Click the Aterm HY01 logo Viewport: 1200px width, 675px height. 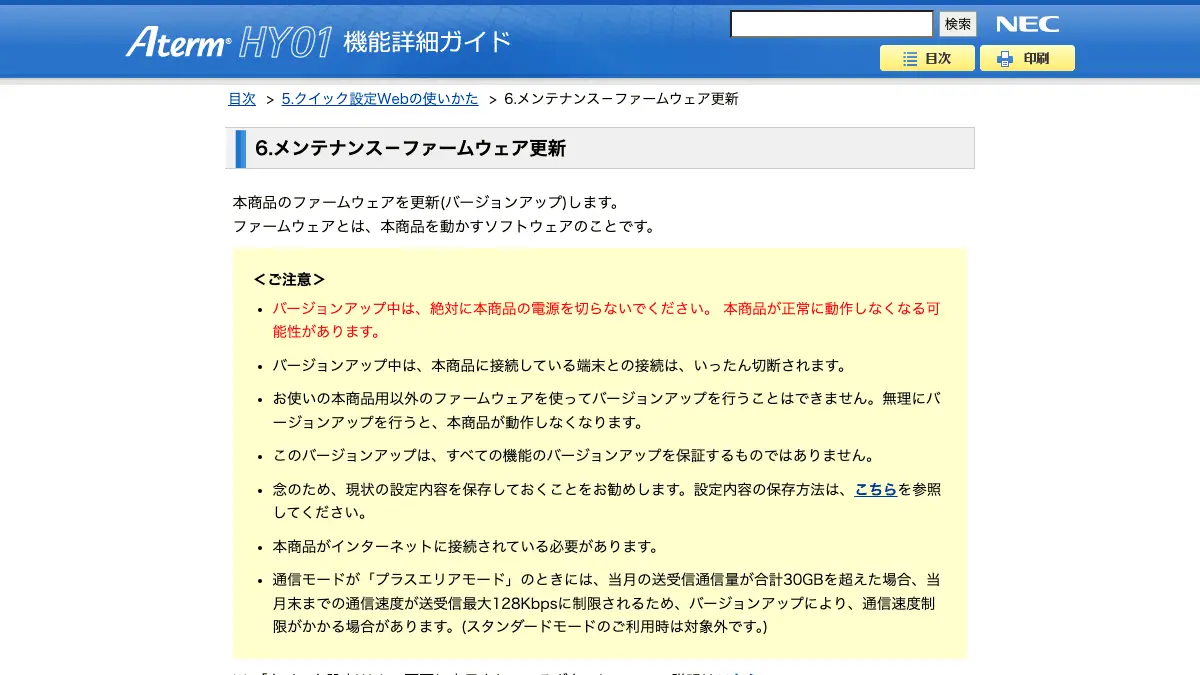pos(228,42)
